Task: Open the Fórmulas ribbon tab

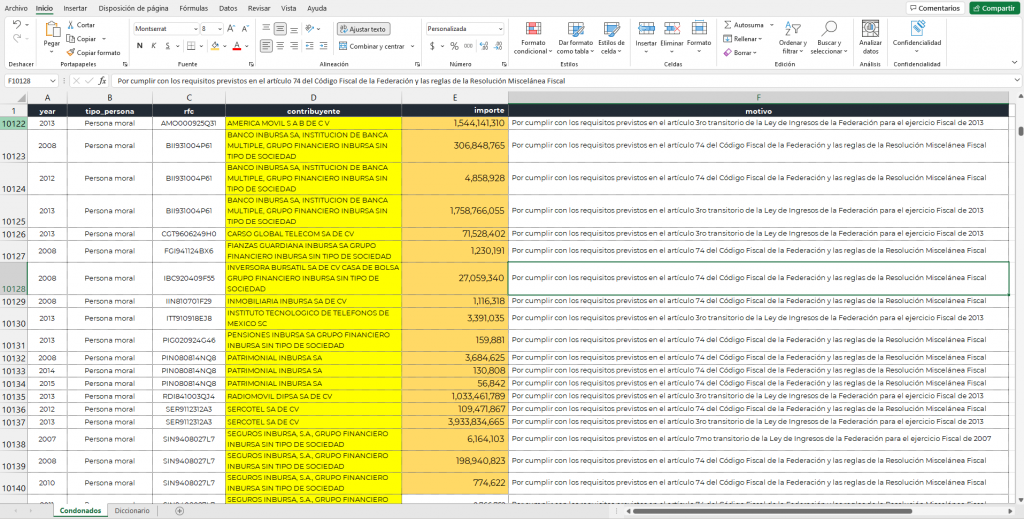Action: click(193, 8)
